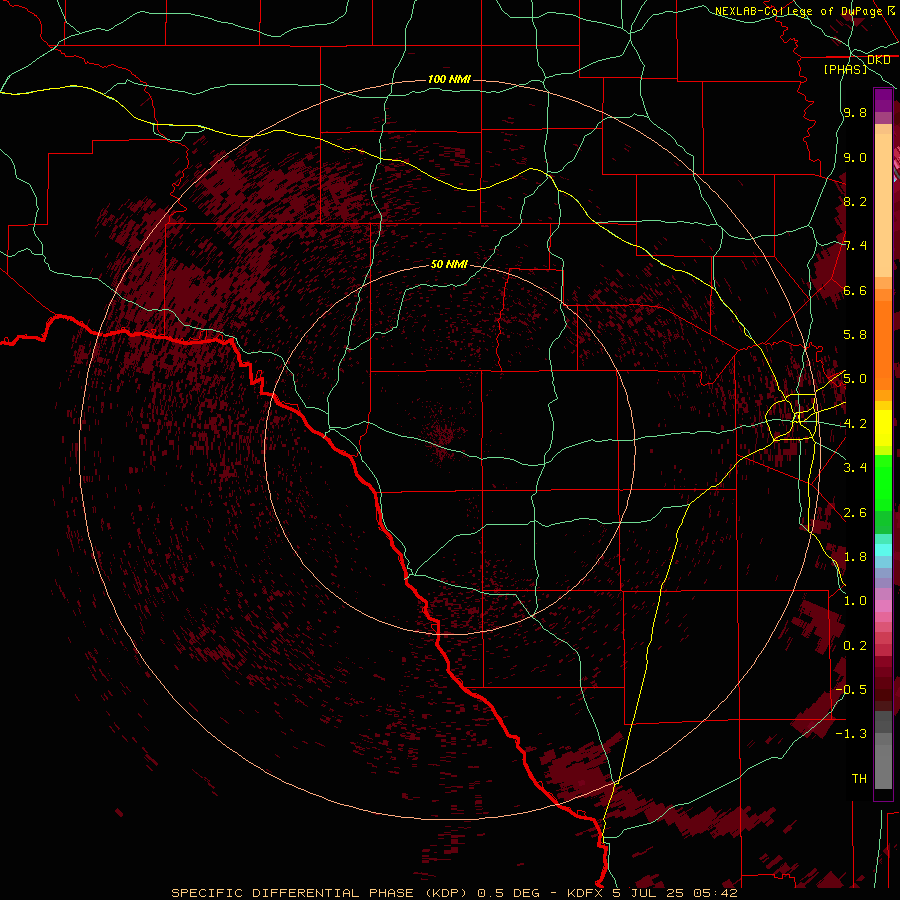Click the 0.2 legend value

click(855, 646)
